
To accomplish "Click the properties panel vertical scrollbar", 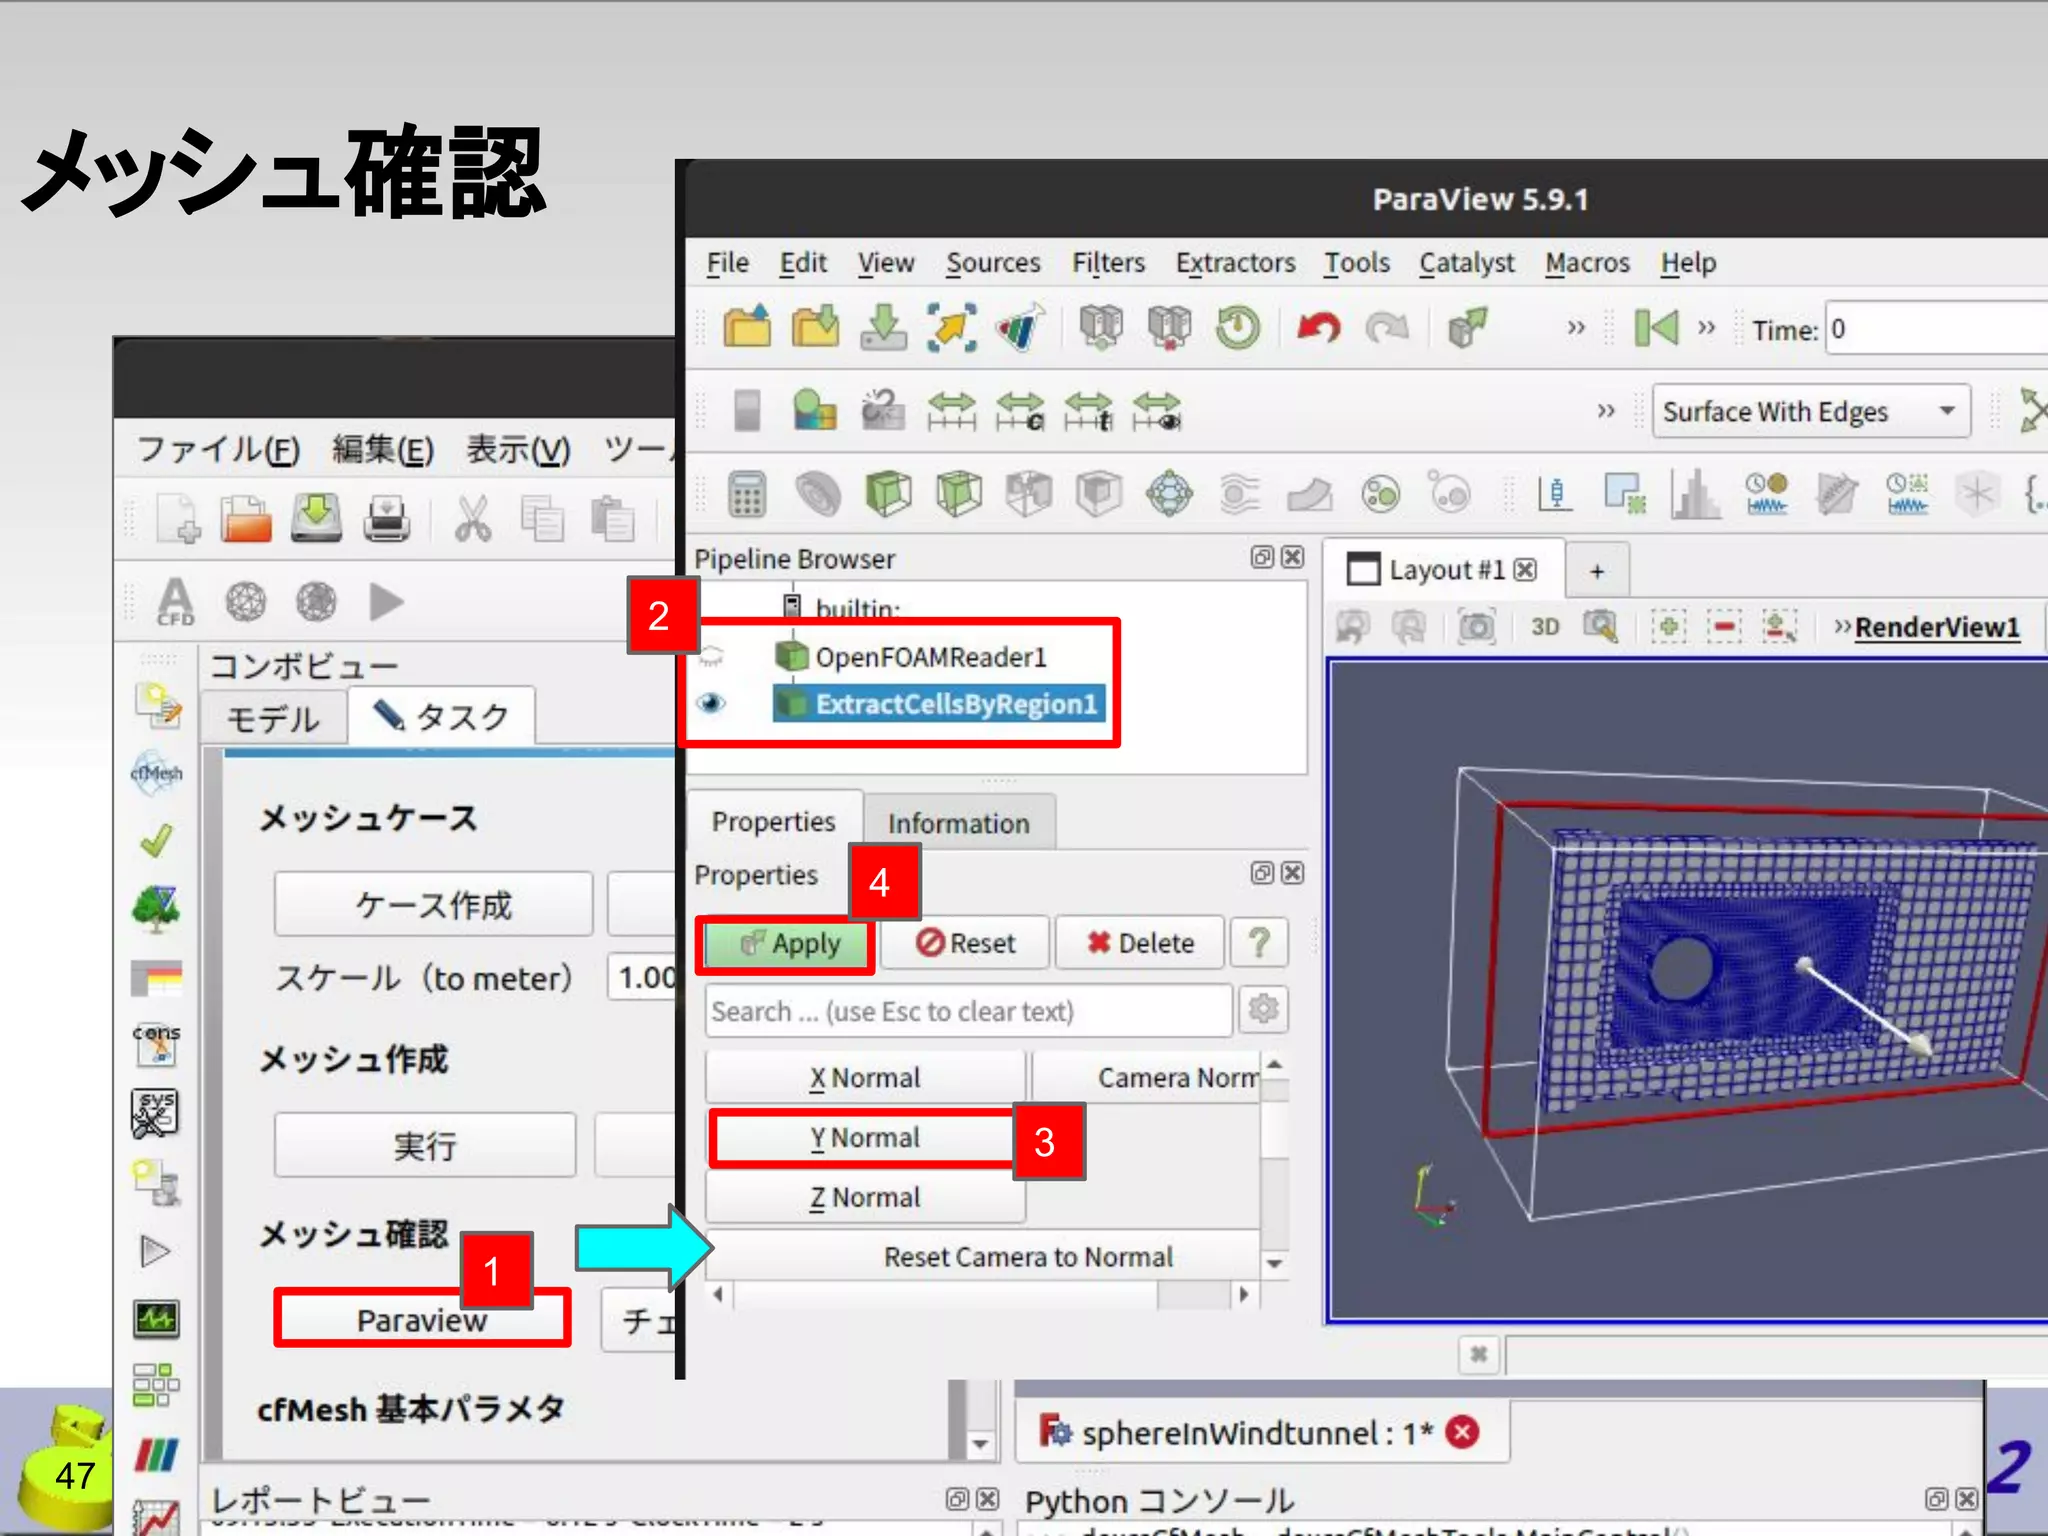I will (1273, 1130).
